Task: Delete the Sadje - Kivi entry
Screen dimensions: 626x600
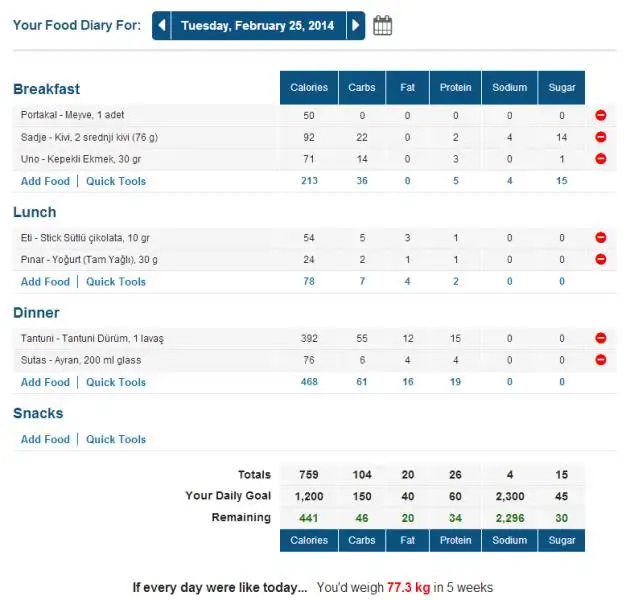Action: (x=600, y=137)
